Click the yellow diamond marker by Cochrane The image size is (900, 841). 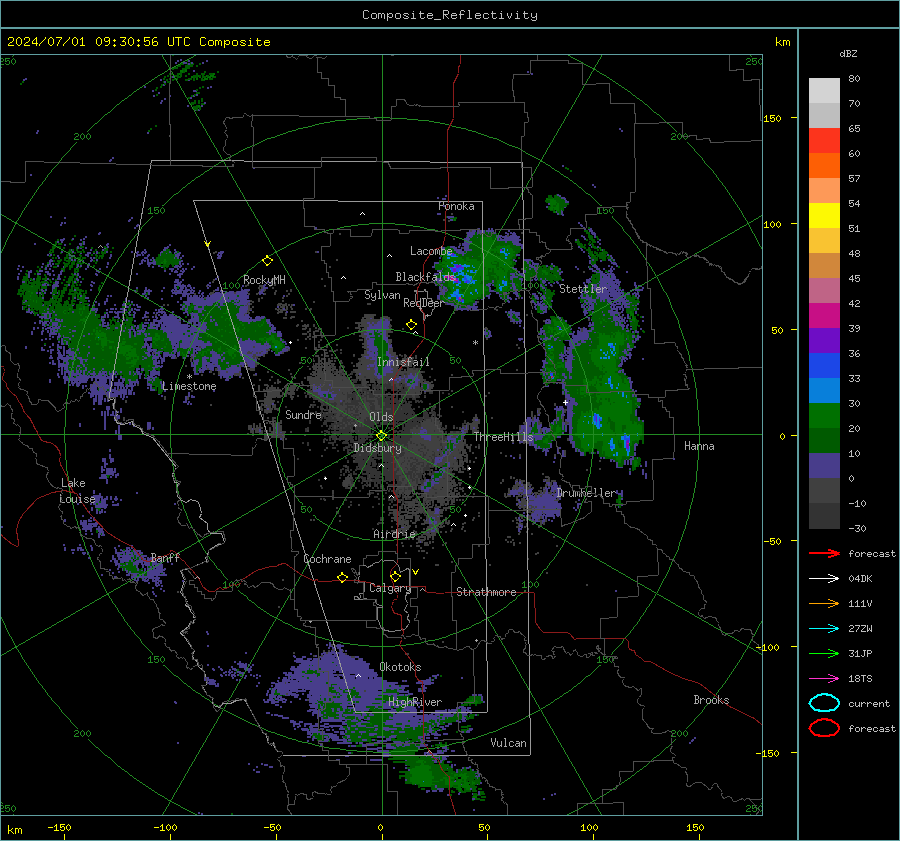[342, 577]
